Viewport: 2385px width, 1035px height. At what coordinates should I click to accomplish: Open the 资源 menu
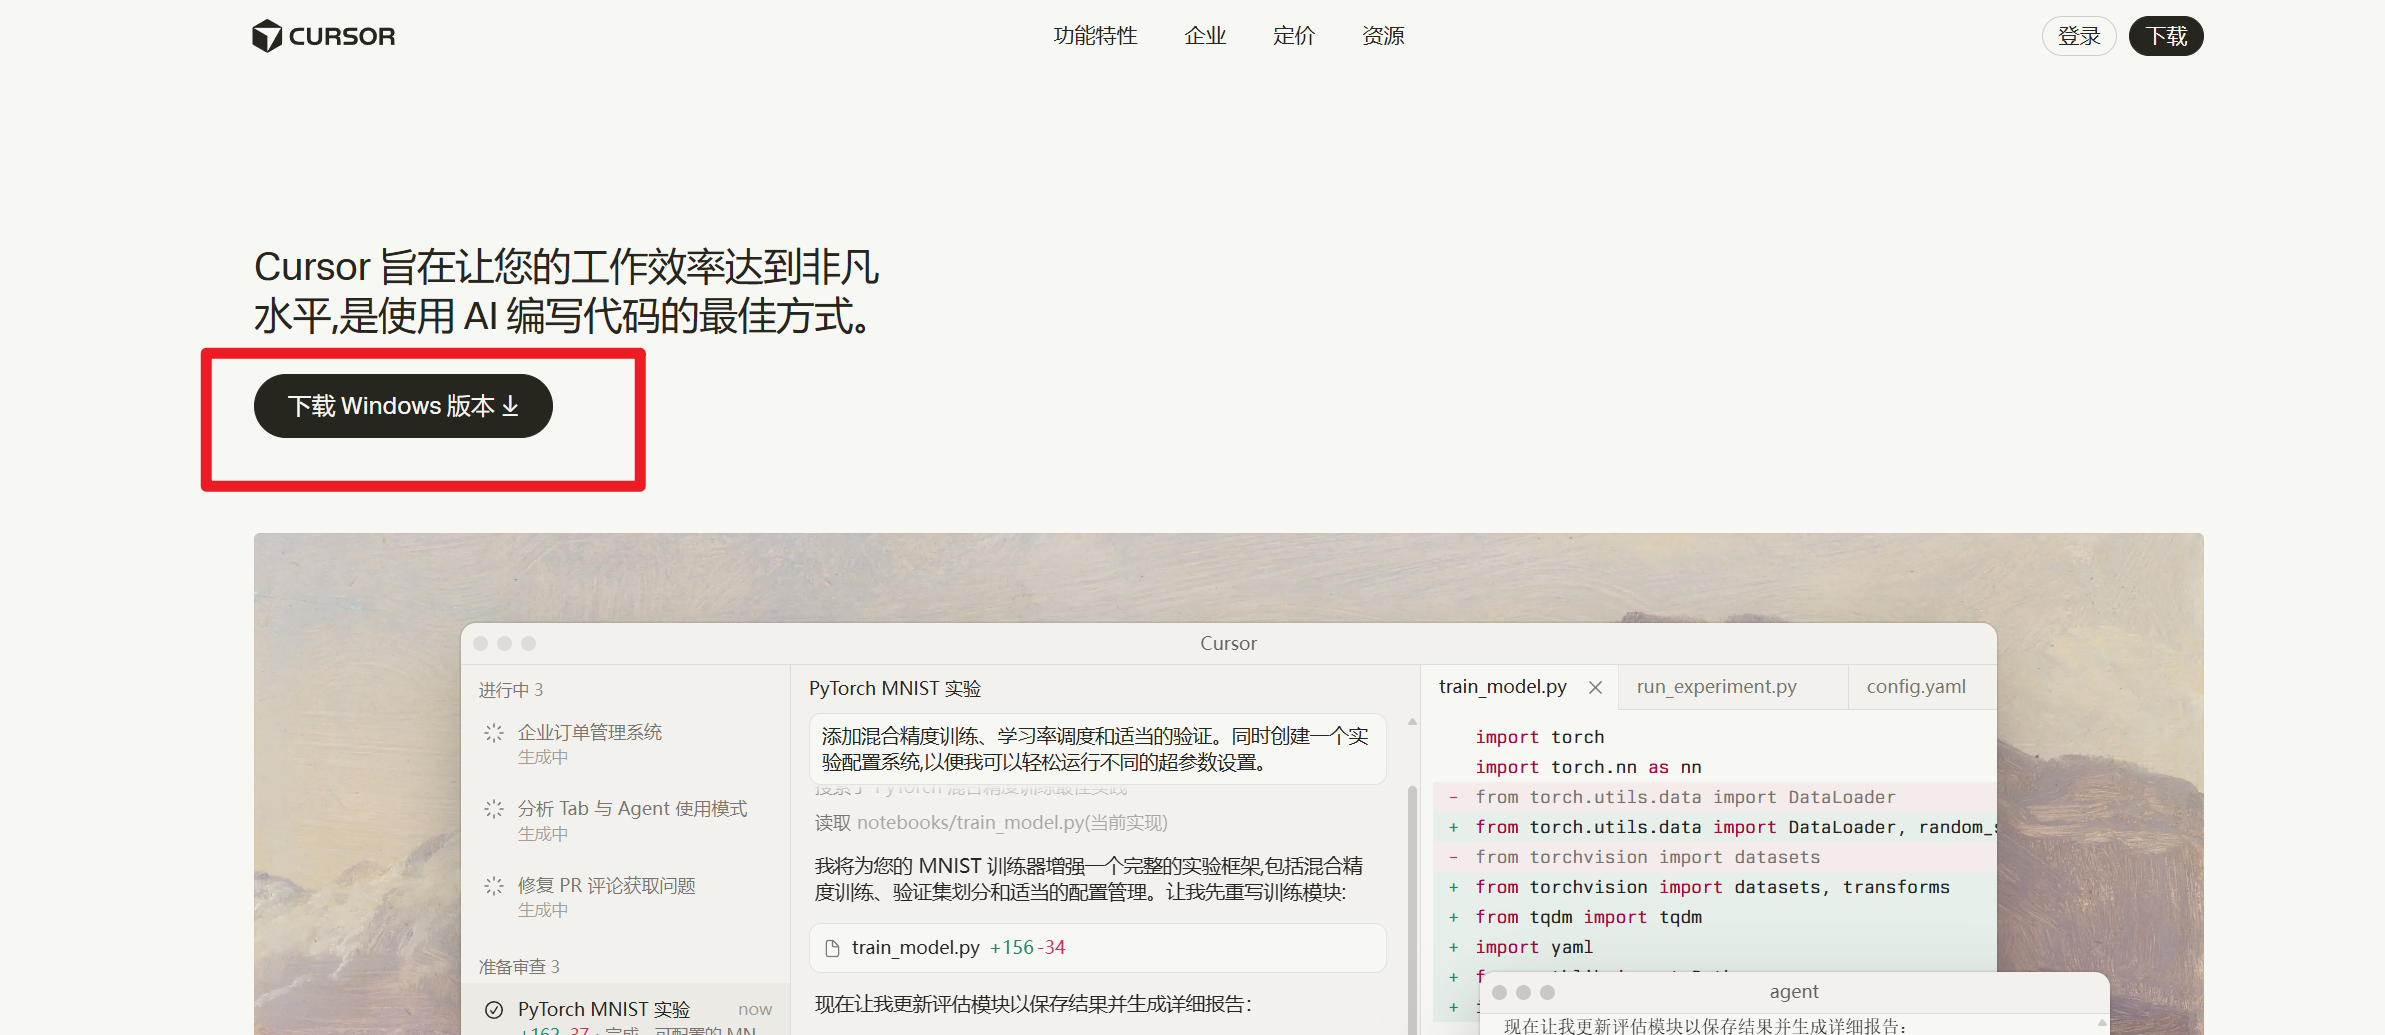(1383, 36)
